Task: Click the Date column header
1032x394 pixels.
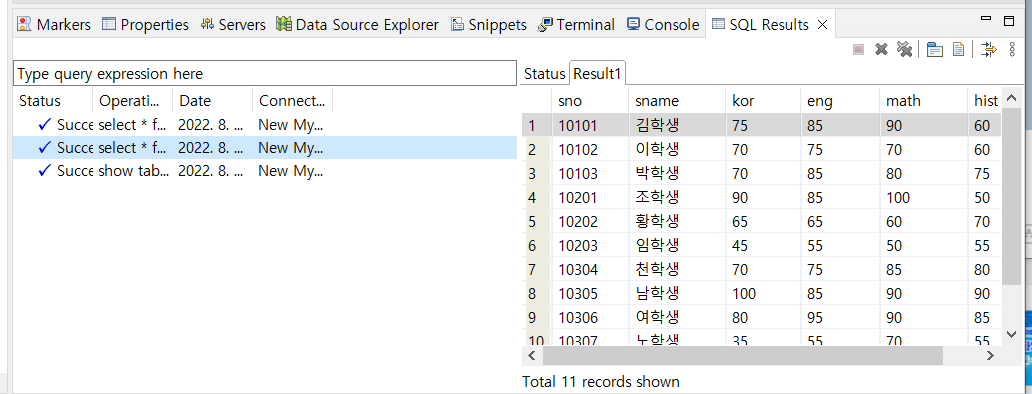Action: pyautogui.click(x=213, y=101)
